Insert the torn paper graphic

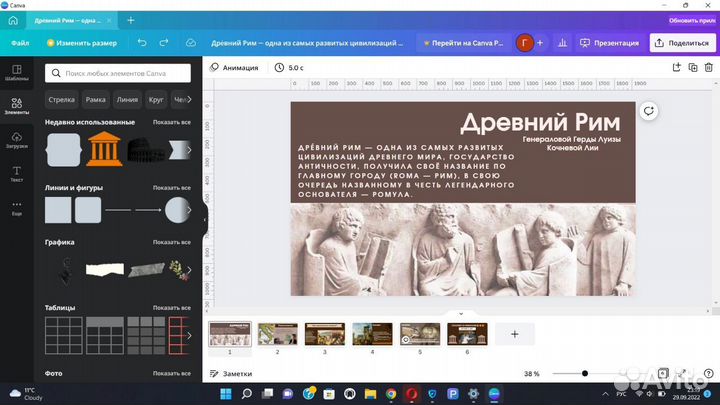tap(105, 269)
